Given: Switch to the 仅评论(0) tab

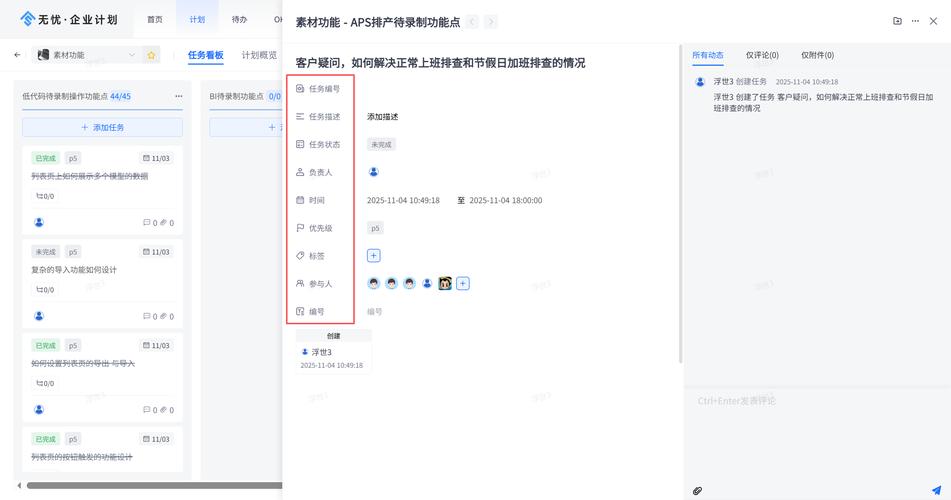Looking at the screenshot, I should point(762,55).
